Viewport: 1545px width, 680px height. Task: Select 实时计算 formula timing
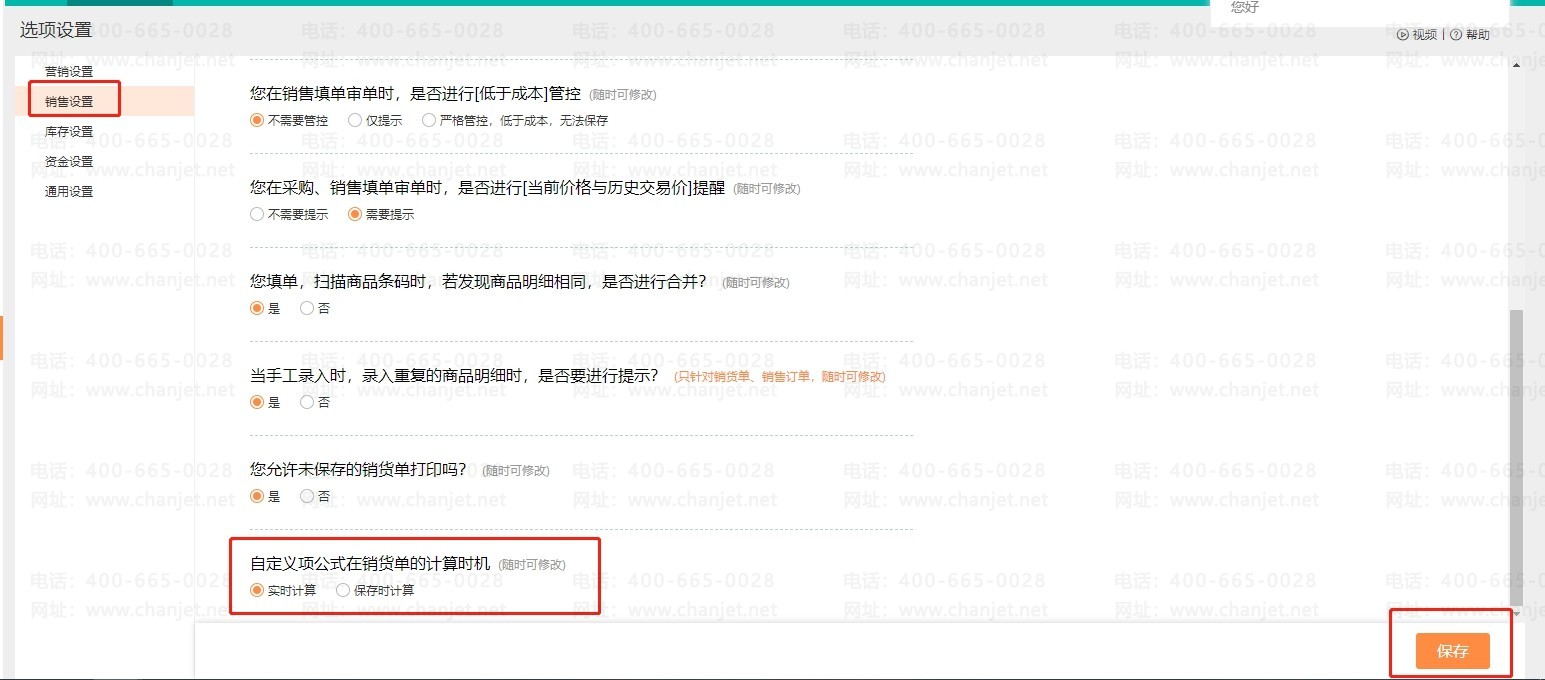(x=257, y=590)
